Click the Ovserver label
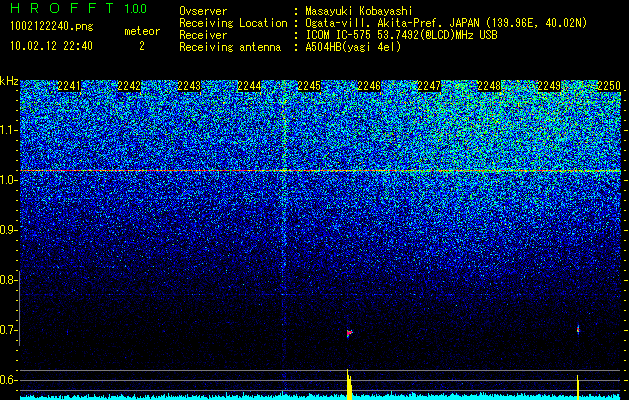This screenshot has height=400, width=629. tap(203, 11)
